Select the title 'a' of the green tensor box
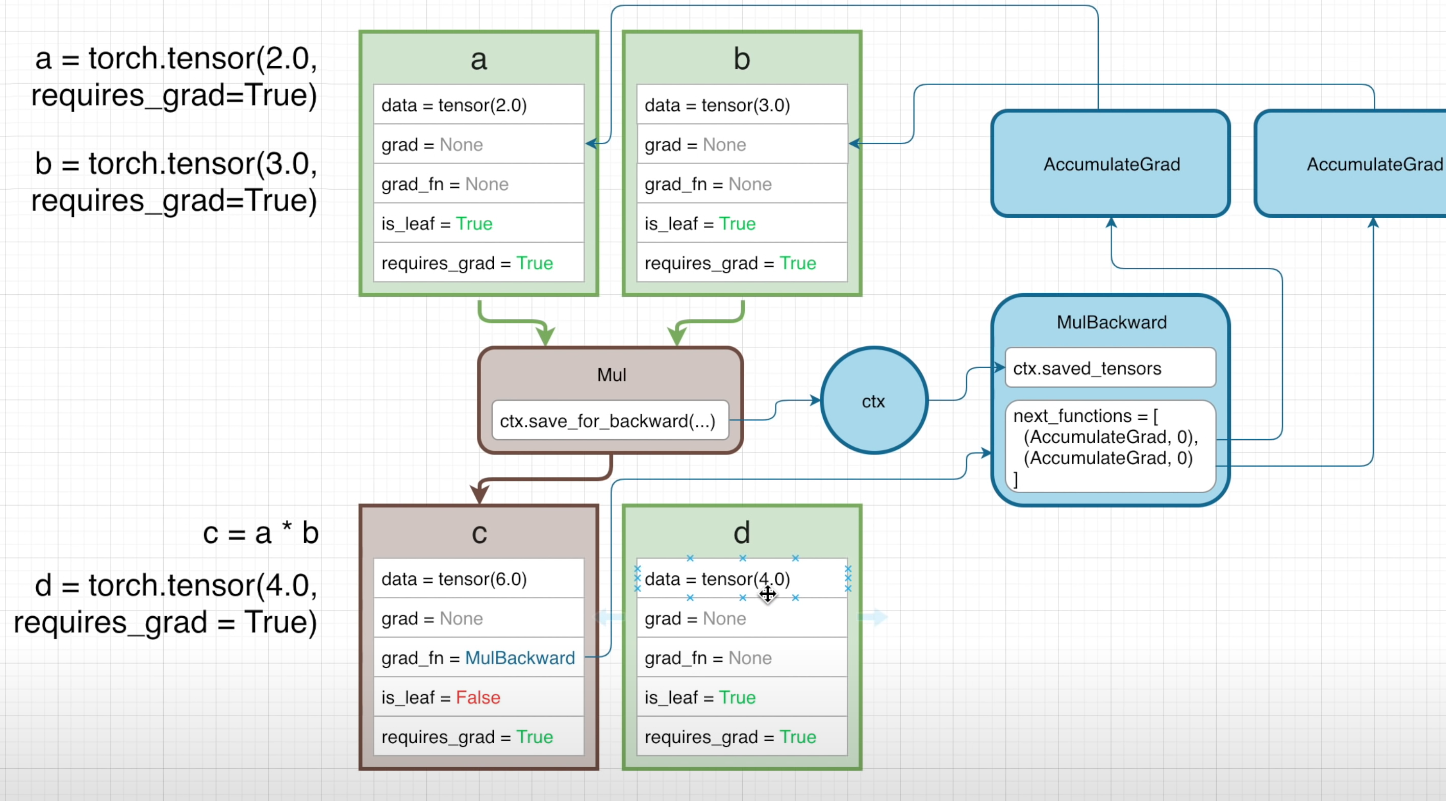Viewport: 1446px width, 801px height. click(479, 59)
